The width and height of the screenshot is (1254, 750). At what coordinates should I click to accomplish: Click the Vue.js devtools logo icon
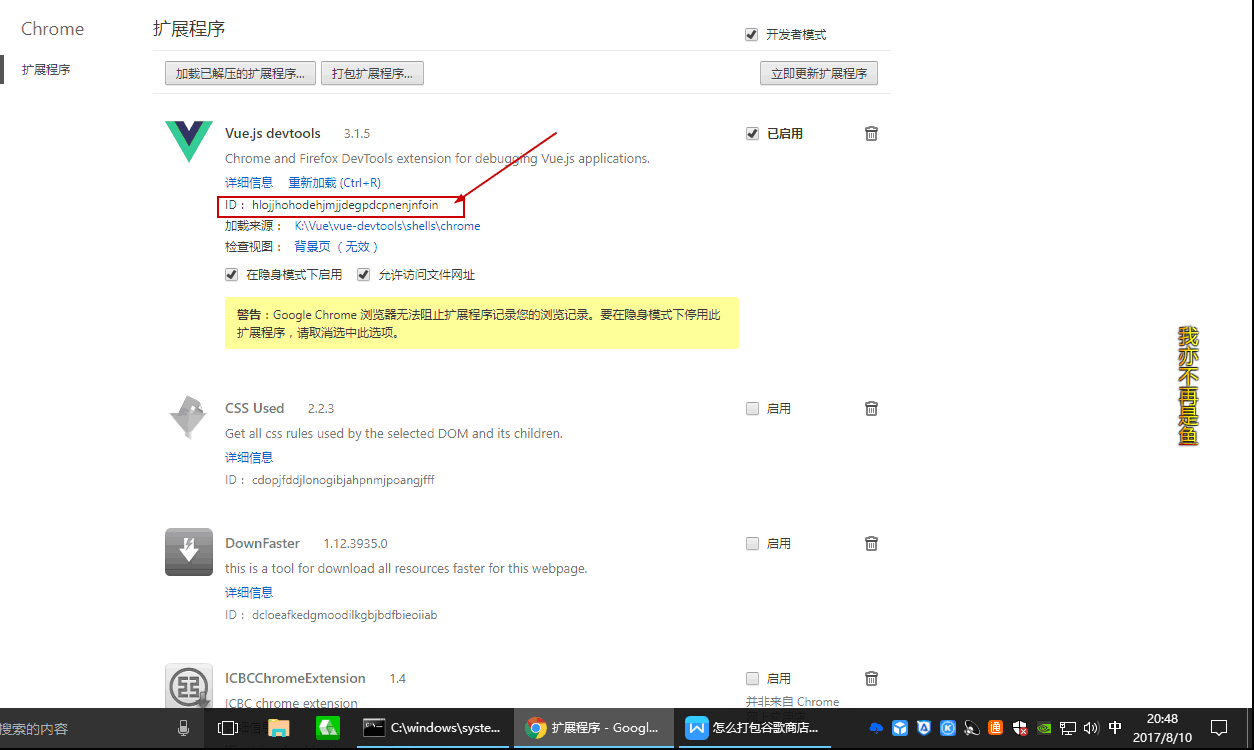click(189, 142)
